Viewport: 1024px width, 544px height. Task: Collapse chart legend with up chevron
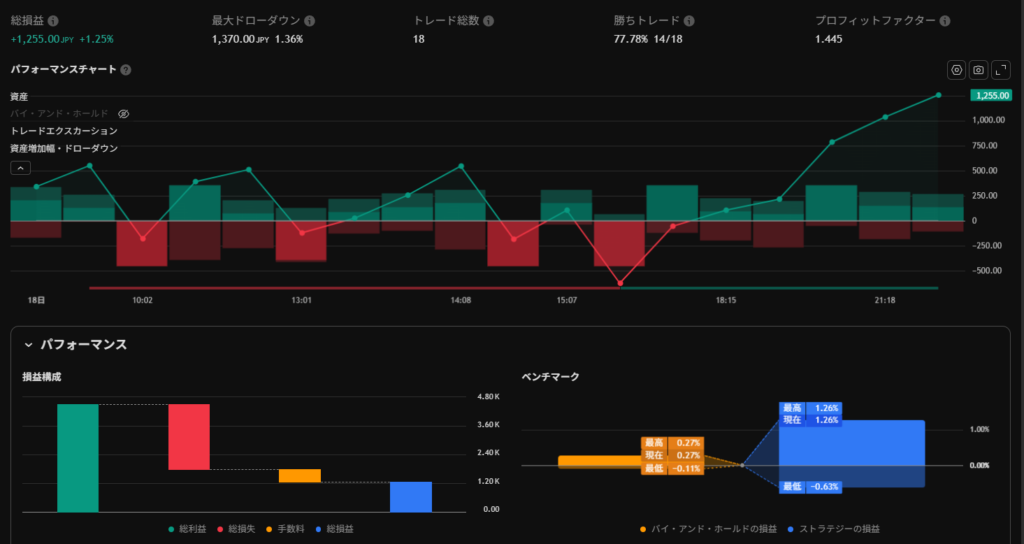pyautogui.click(x=20, y=168)
